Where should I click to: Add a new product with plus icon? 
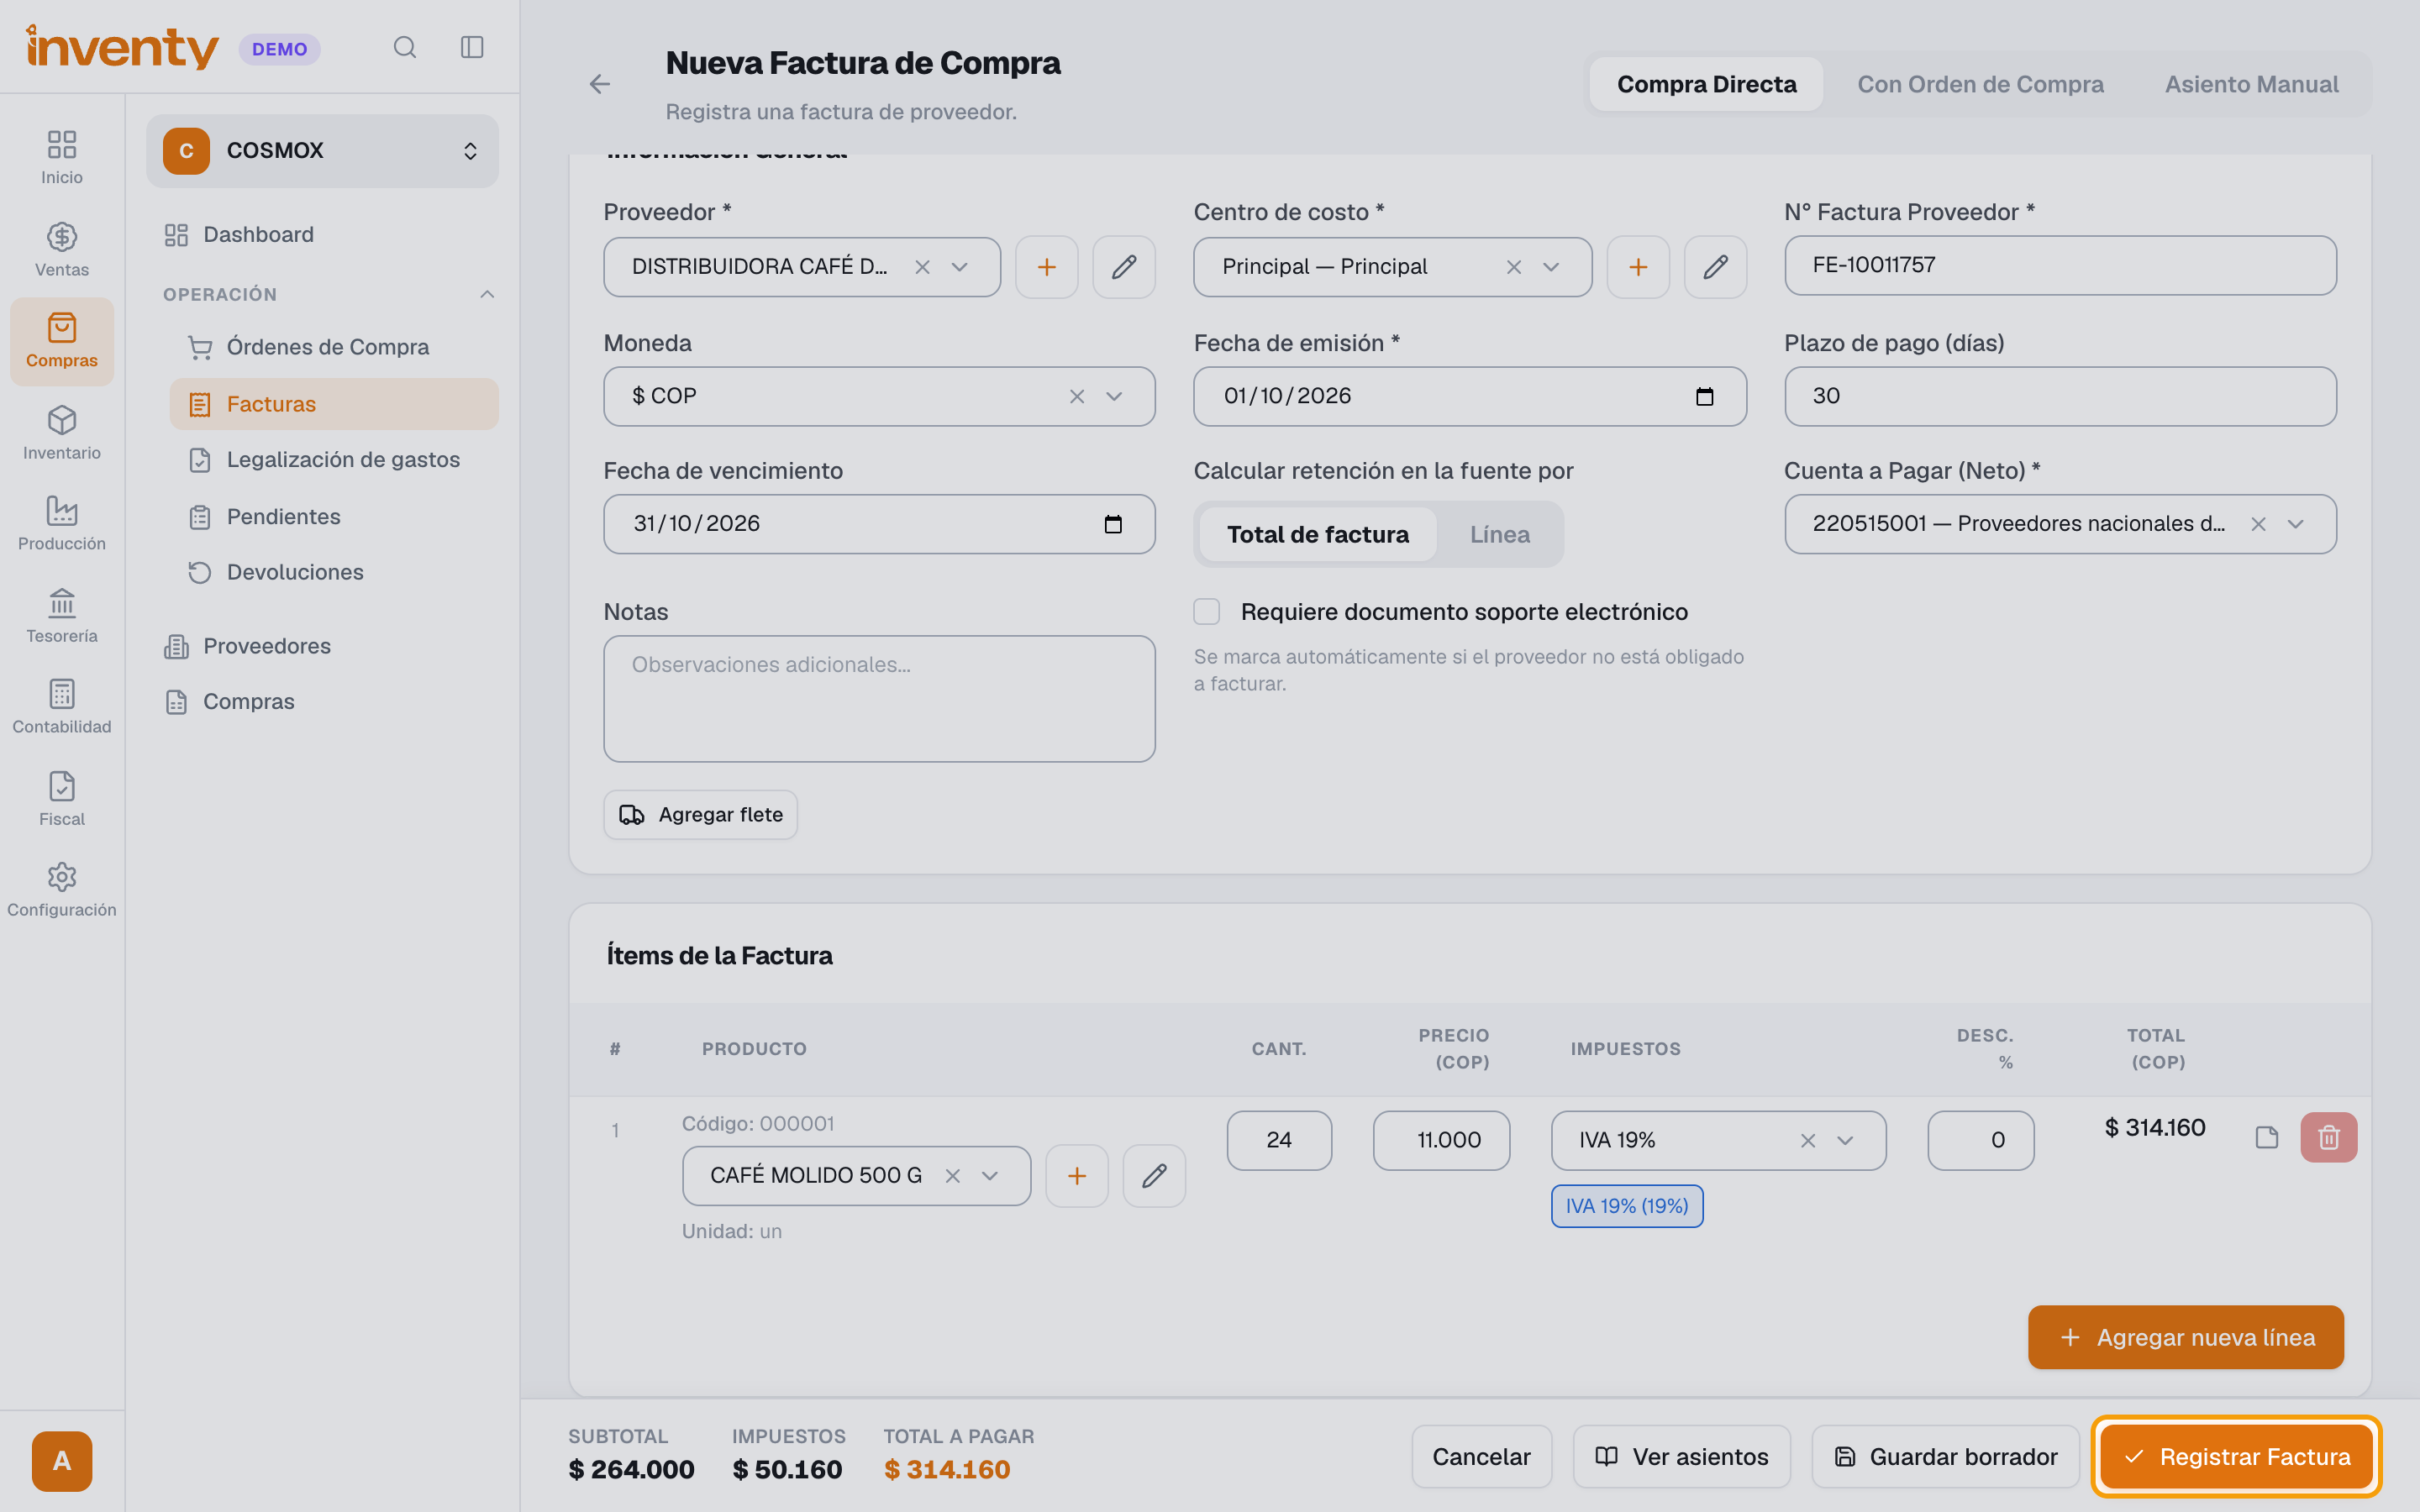coord(1077,1176)
